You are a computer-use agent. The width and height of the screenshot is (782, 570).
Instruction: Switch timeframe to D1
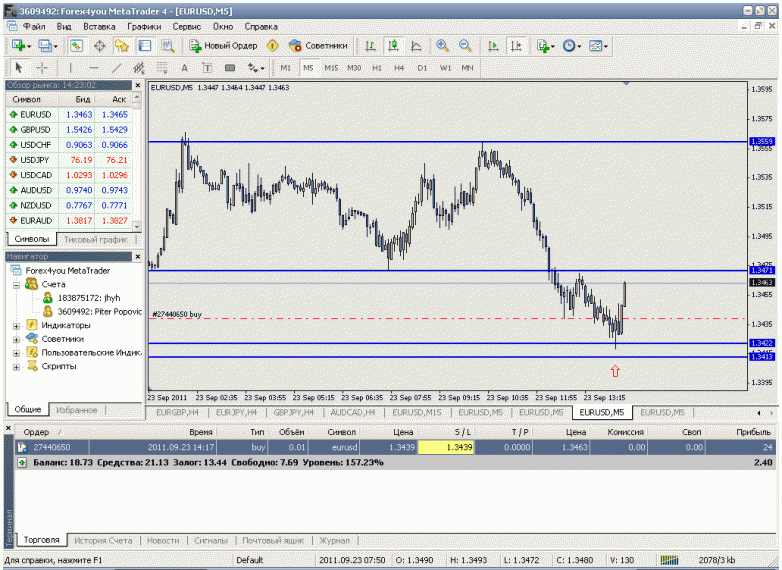[x=422, y=68]
